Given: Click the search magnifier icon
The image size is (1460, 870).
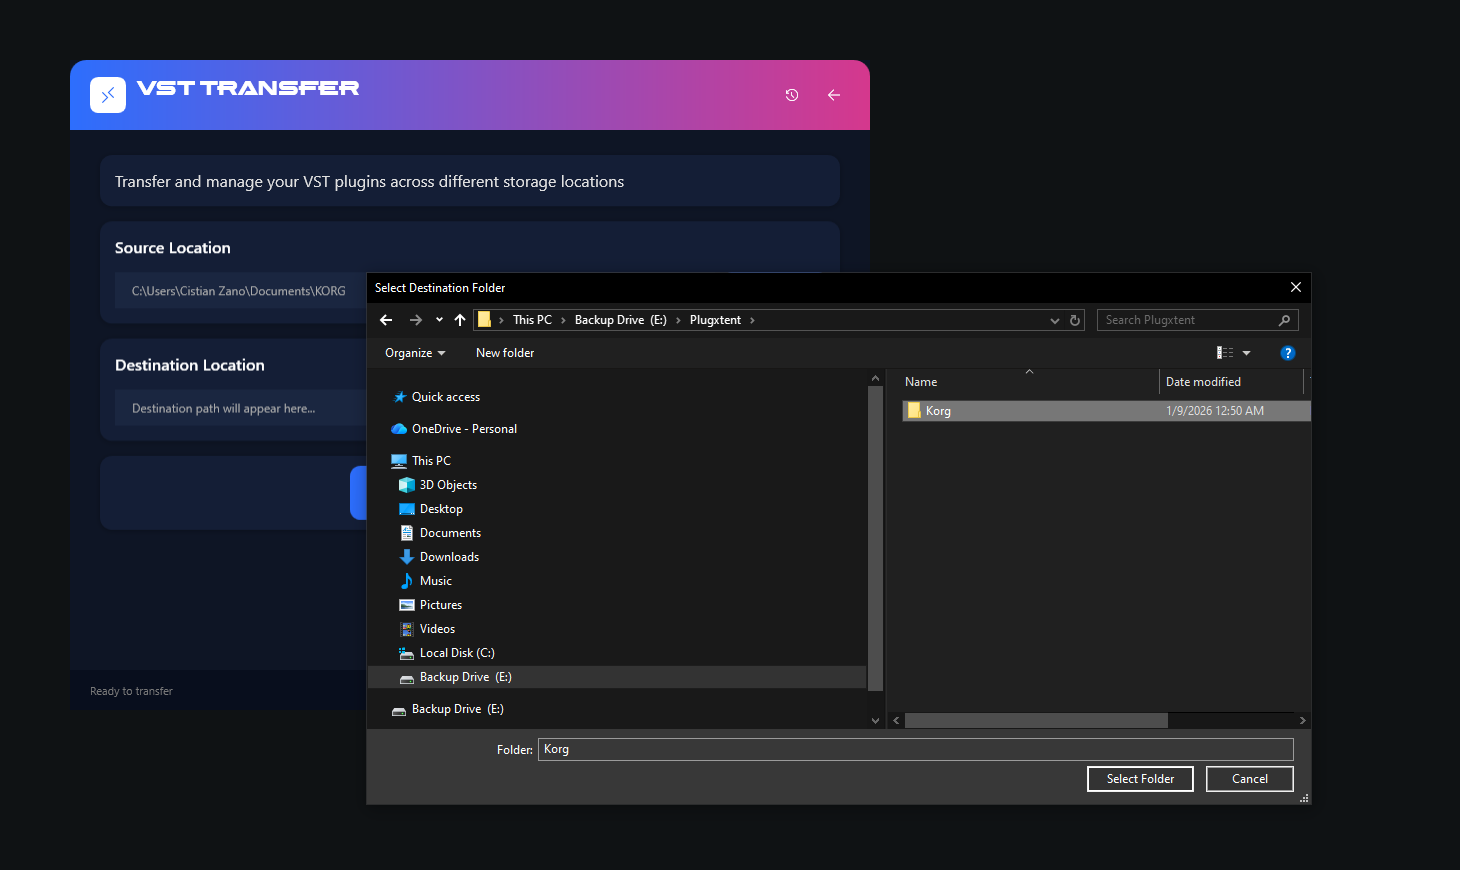Looking at the screenshot, I should click(1284, 320).
